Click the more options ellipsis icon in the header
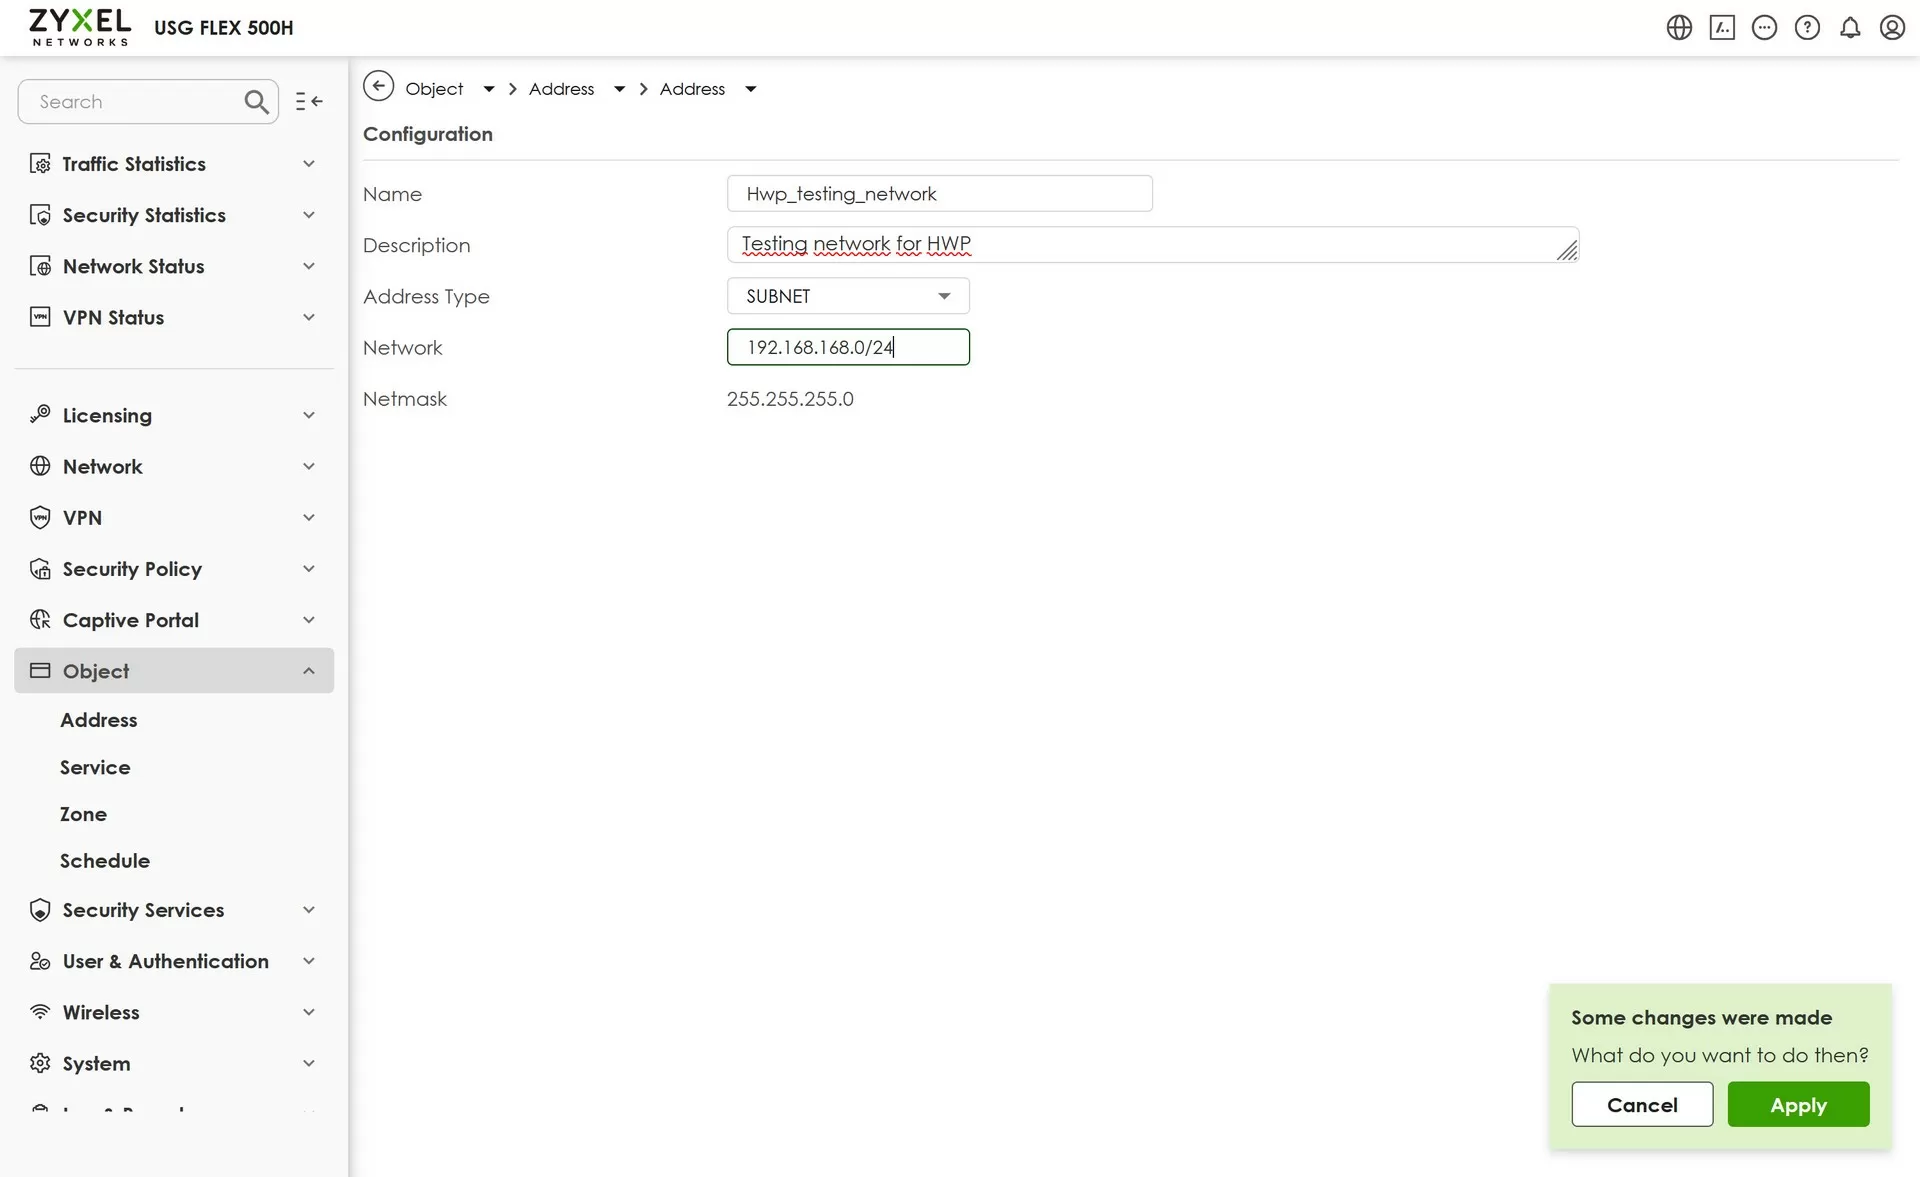Viewport: 1920px width, 1177px height. click(x=1764, y=27)
